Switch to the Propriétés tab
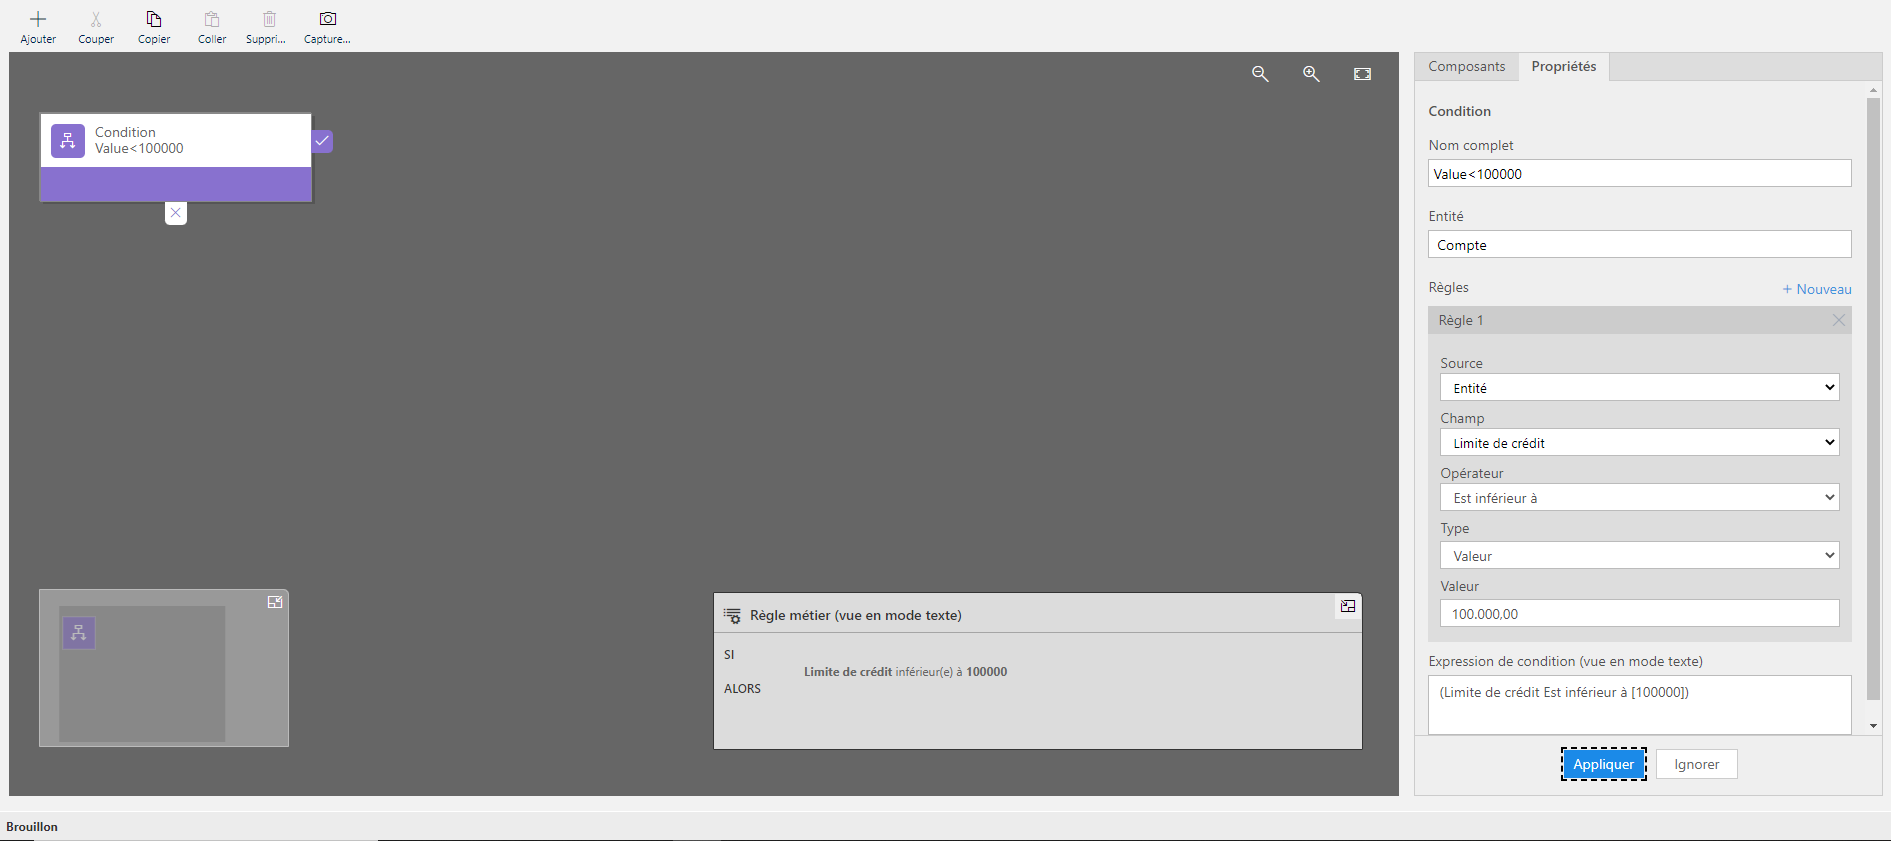This screenshot has width=1891, height=841. click(1564, 67)
